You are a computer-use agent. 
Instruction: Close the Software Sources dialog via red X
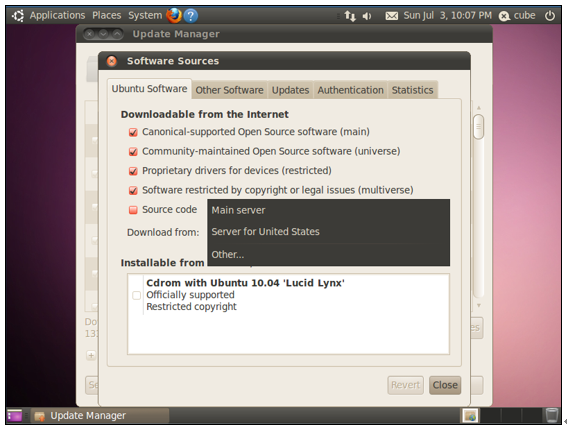pos(112,61)
